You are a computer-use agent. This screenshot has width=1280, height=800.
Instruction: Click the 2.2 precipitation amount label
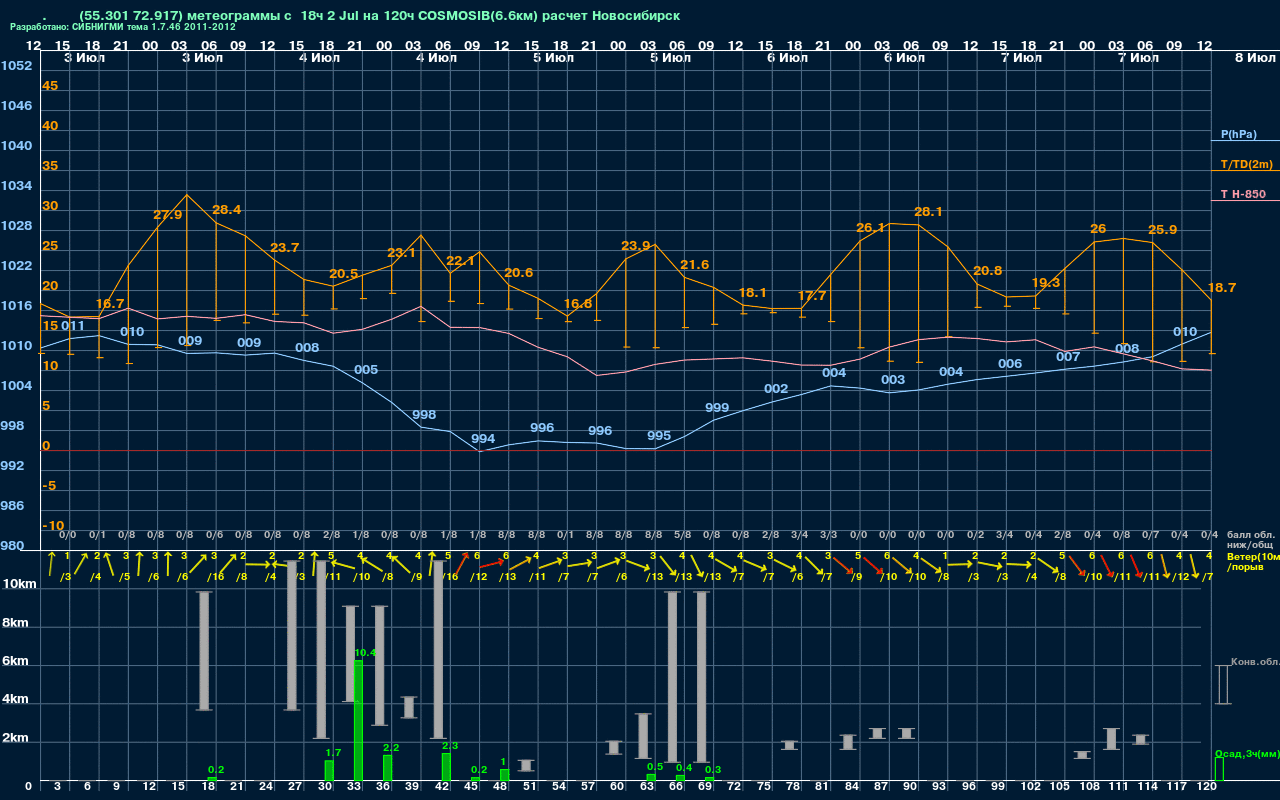(391, 748)
